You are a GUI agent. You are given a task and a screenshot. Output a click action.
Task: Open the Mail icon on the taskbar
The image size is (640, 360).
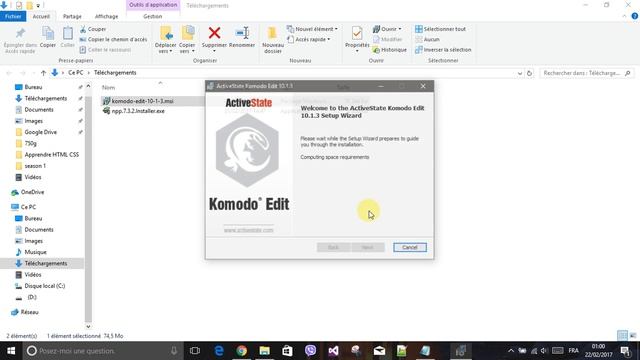tap(379, 351)
